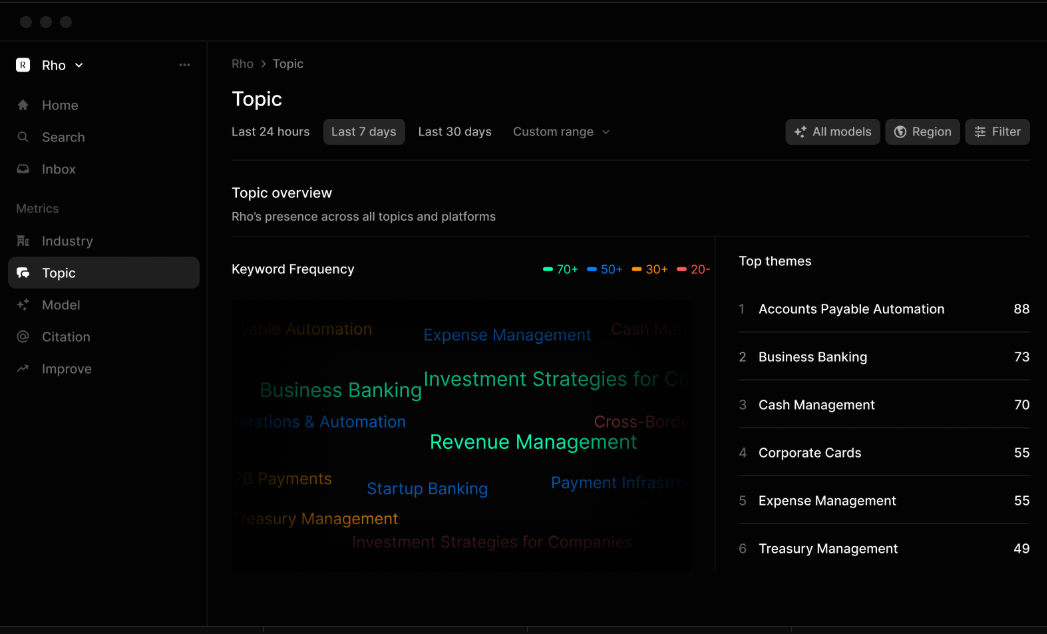Open the Model metrics page
The width and height of the screenshot is (1047, 634).
pos(103,305)
